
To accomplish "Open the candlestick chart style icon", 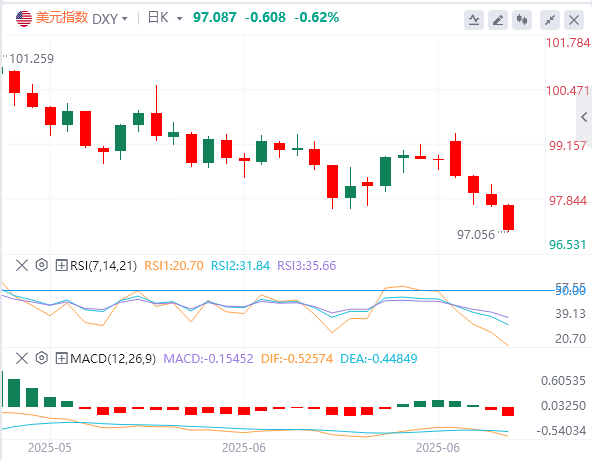I will pos(522,20).
